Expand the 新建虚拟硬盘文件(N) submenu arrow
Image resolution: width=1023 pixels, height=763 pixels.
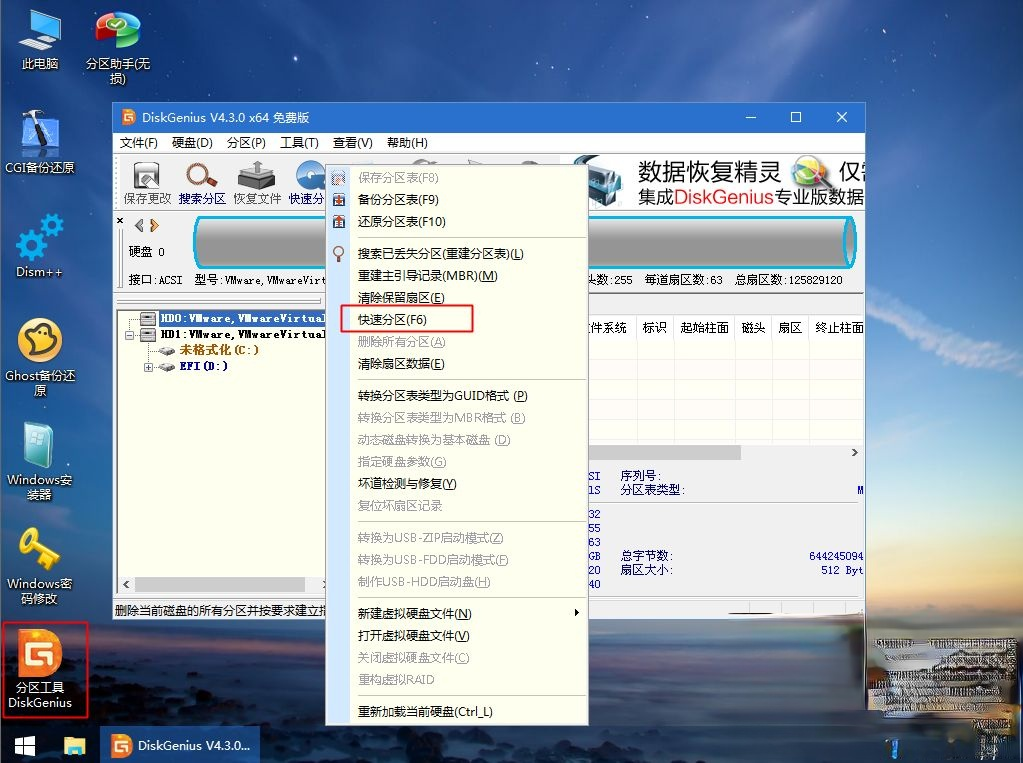click(x=577, y=613)
